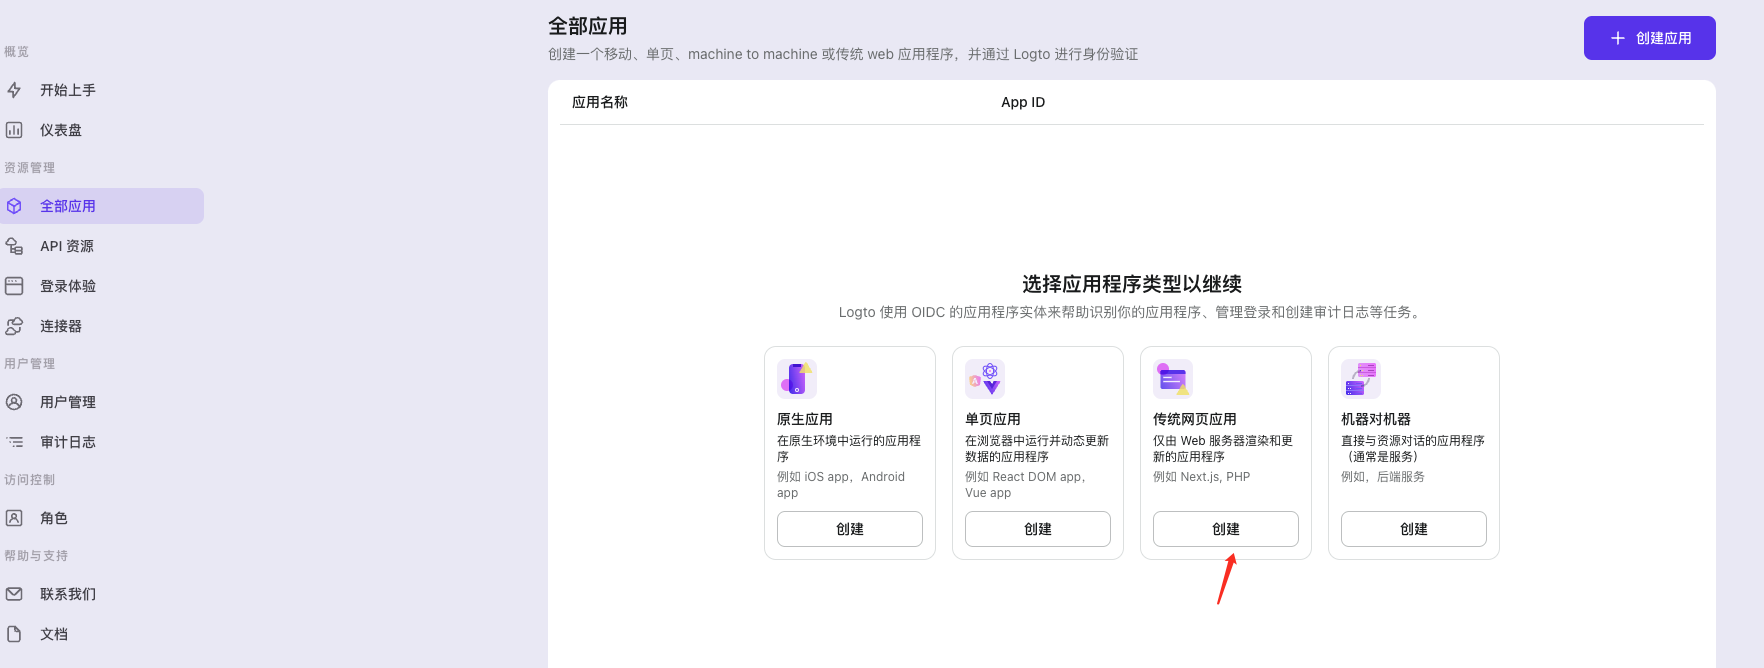Click the 仪表盘 dashboard chart icon
Image resolution: width=1764 pixels, height=668 pixels.
[14, 130]
